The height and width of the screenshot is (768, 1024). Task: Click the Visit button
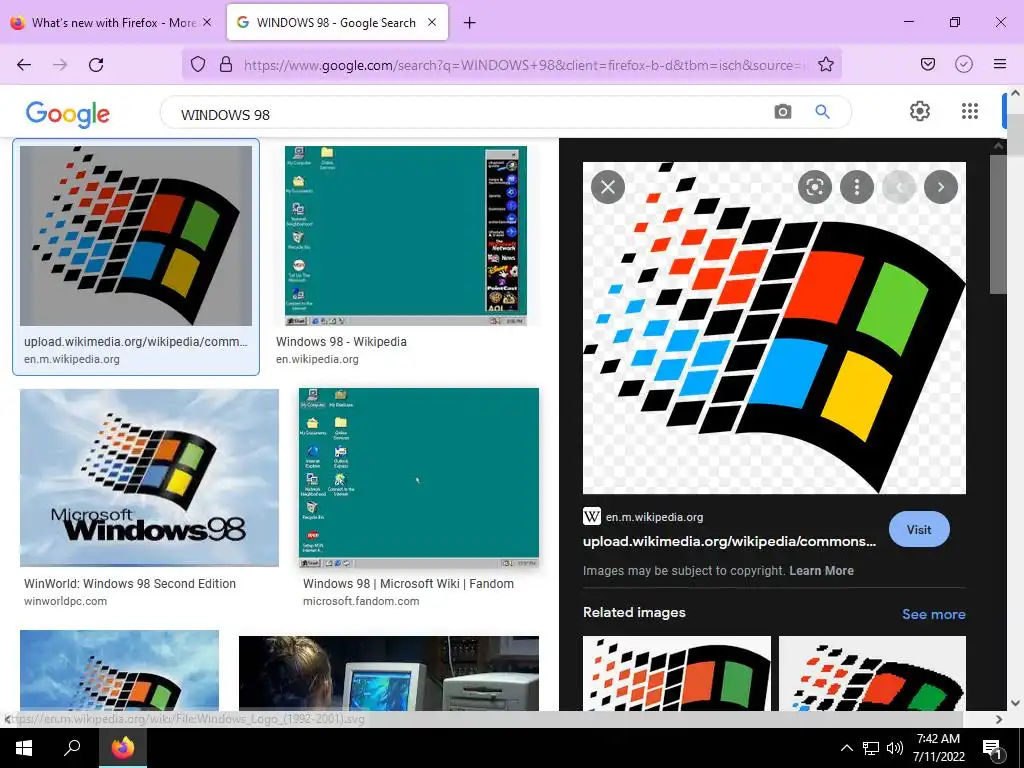click(x=919, y=530)
